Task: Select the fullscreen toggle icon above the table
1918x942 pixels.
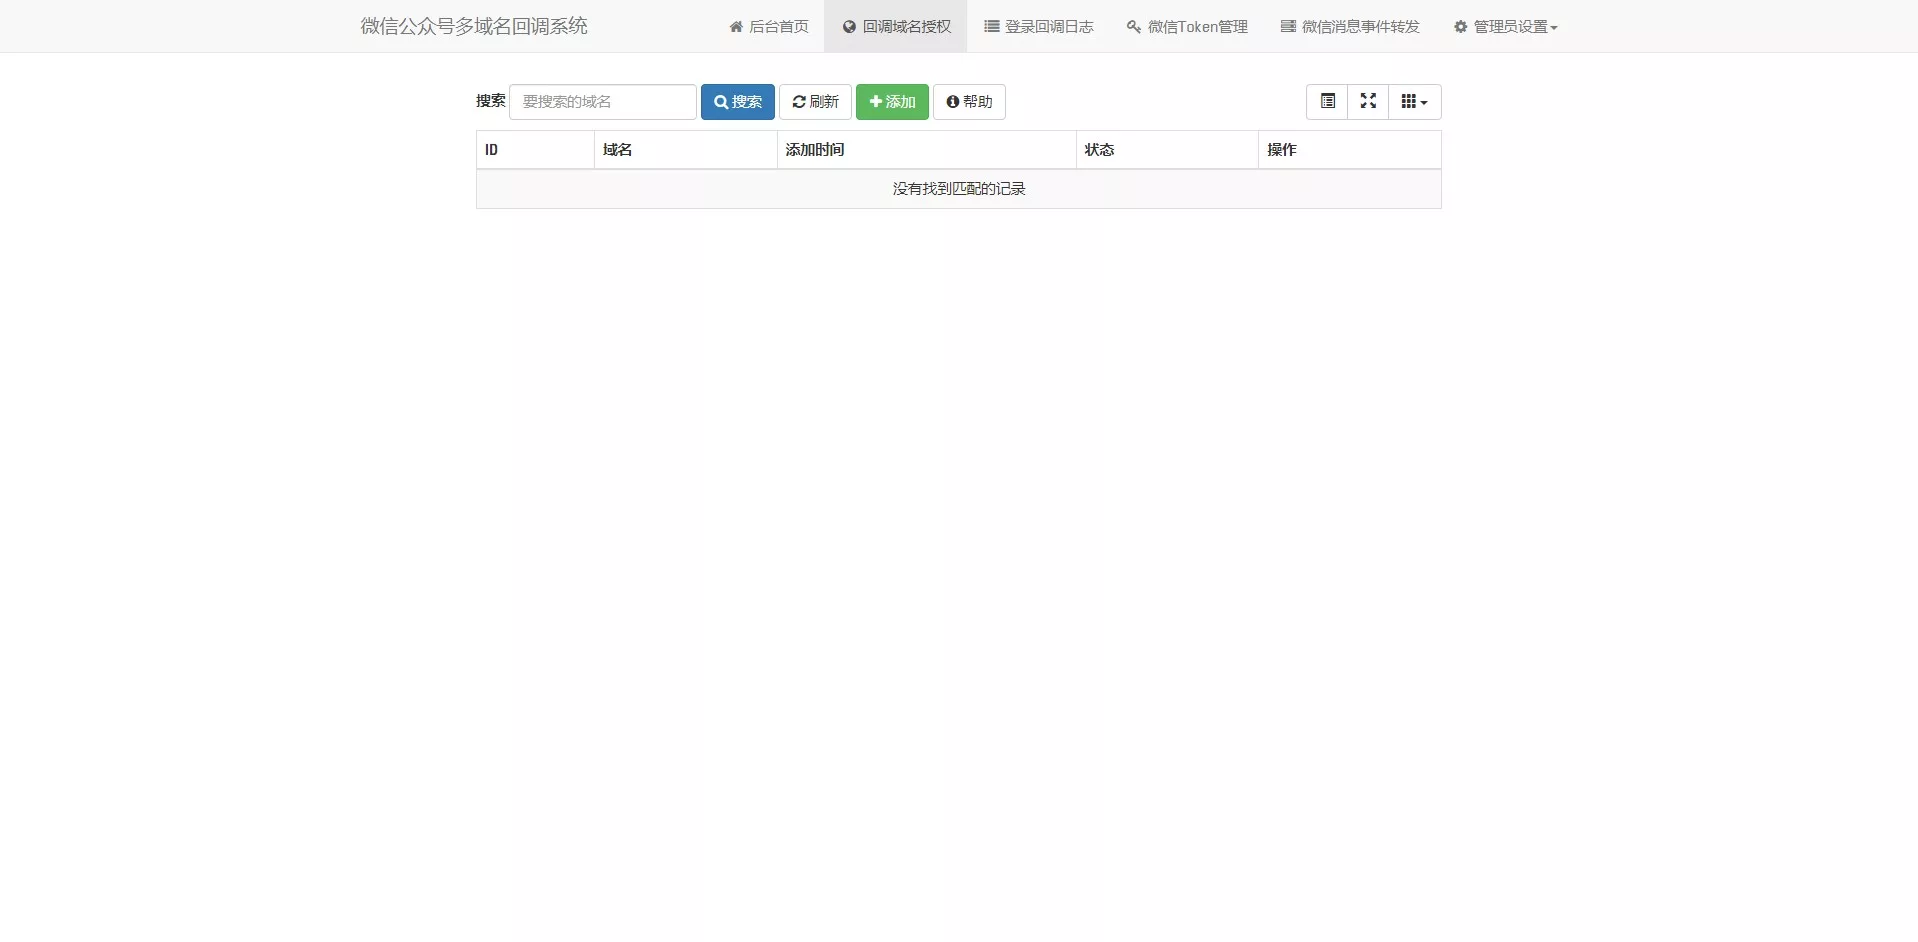Action: 1368,101
